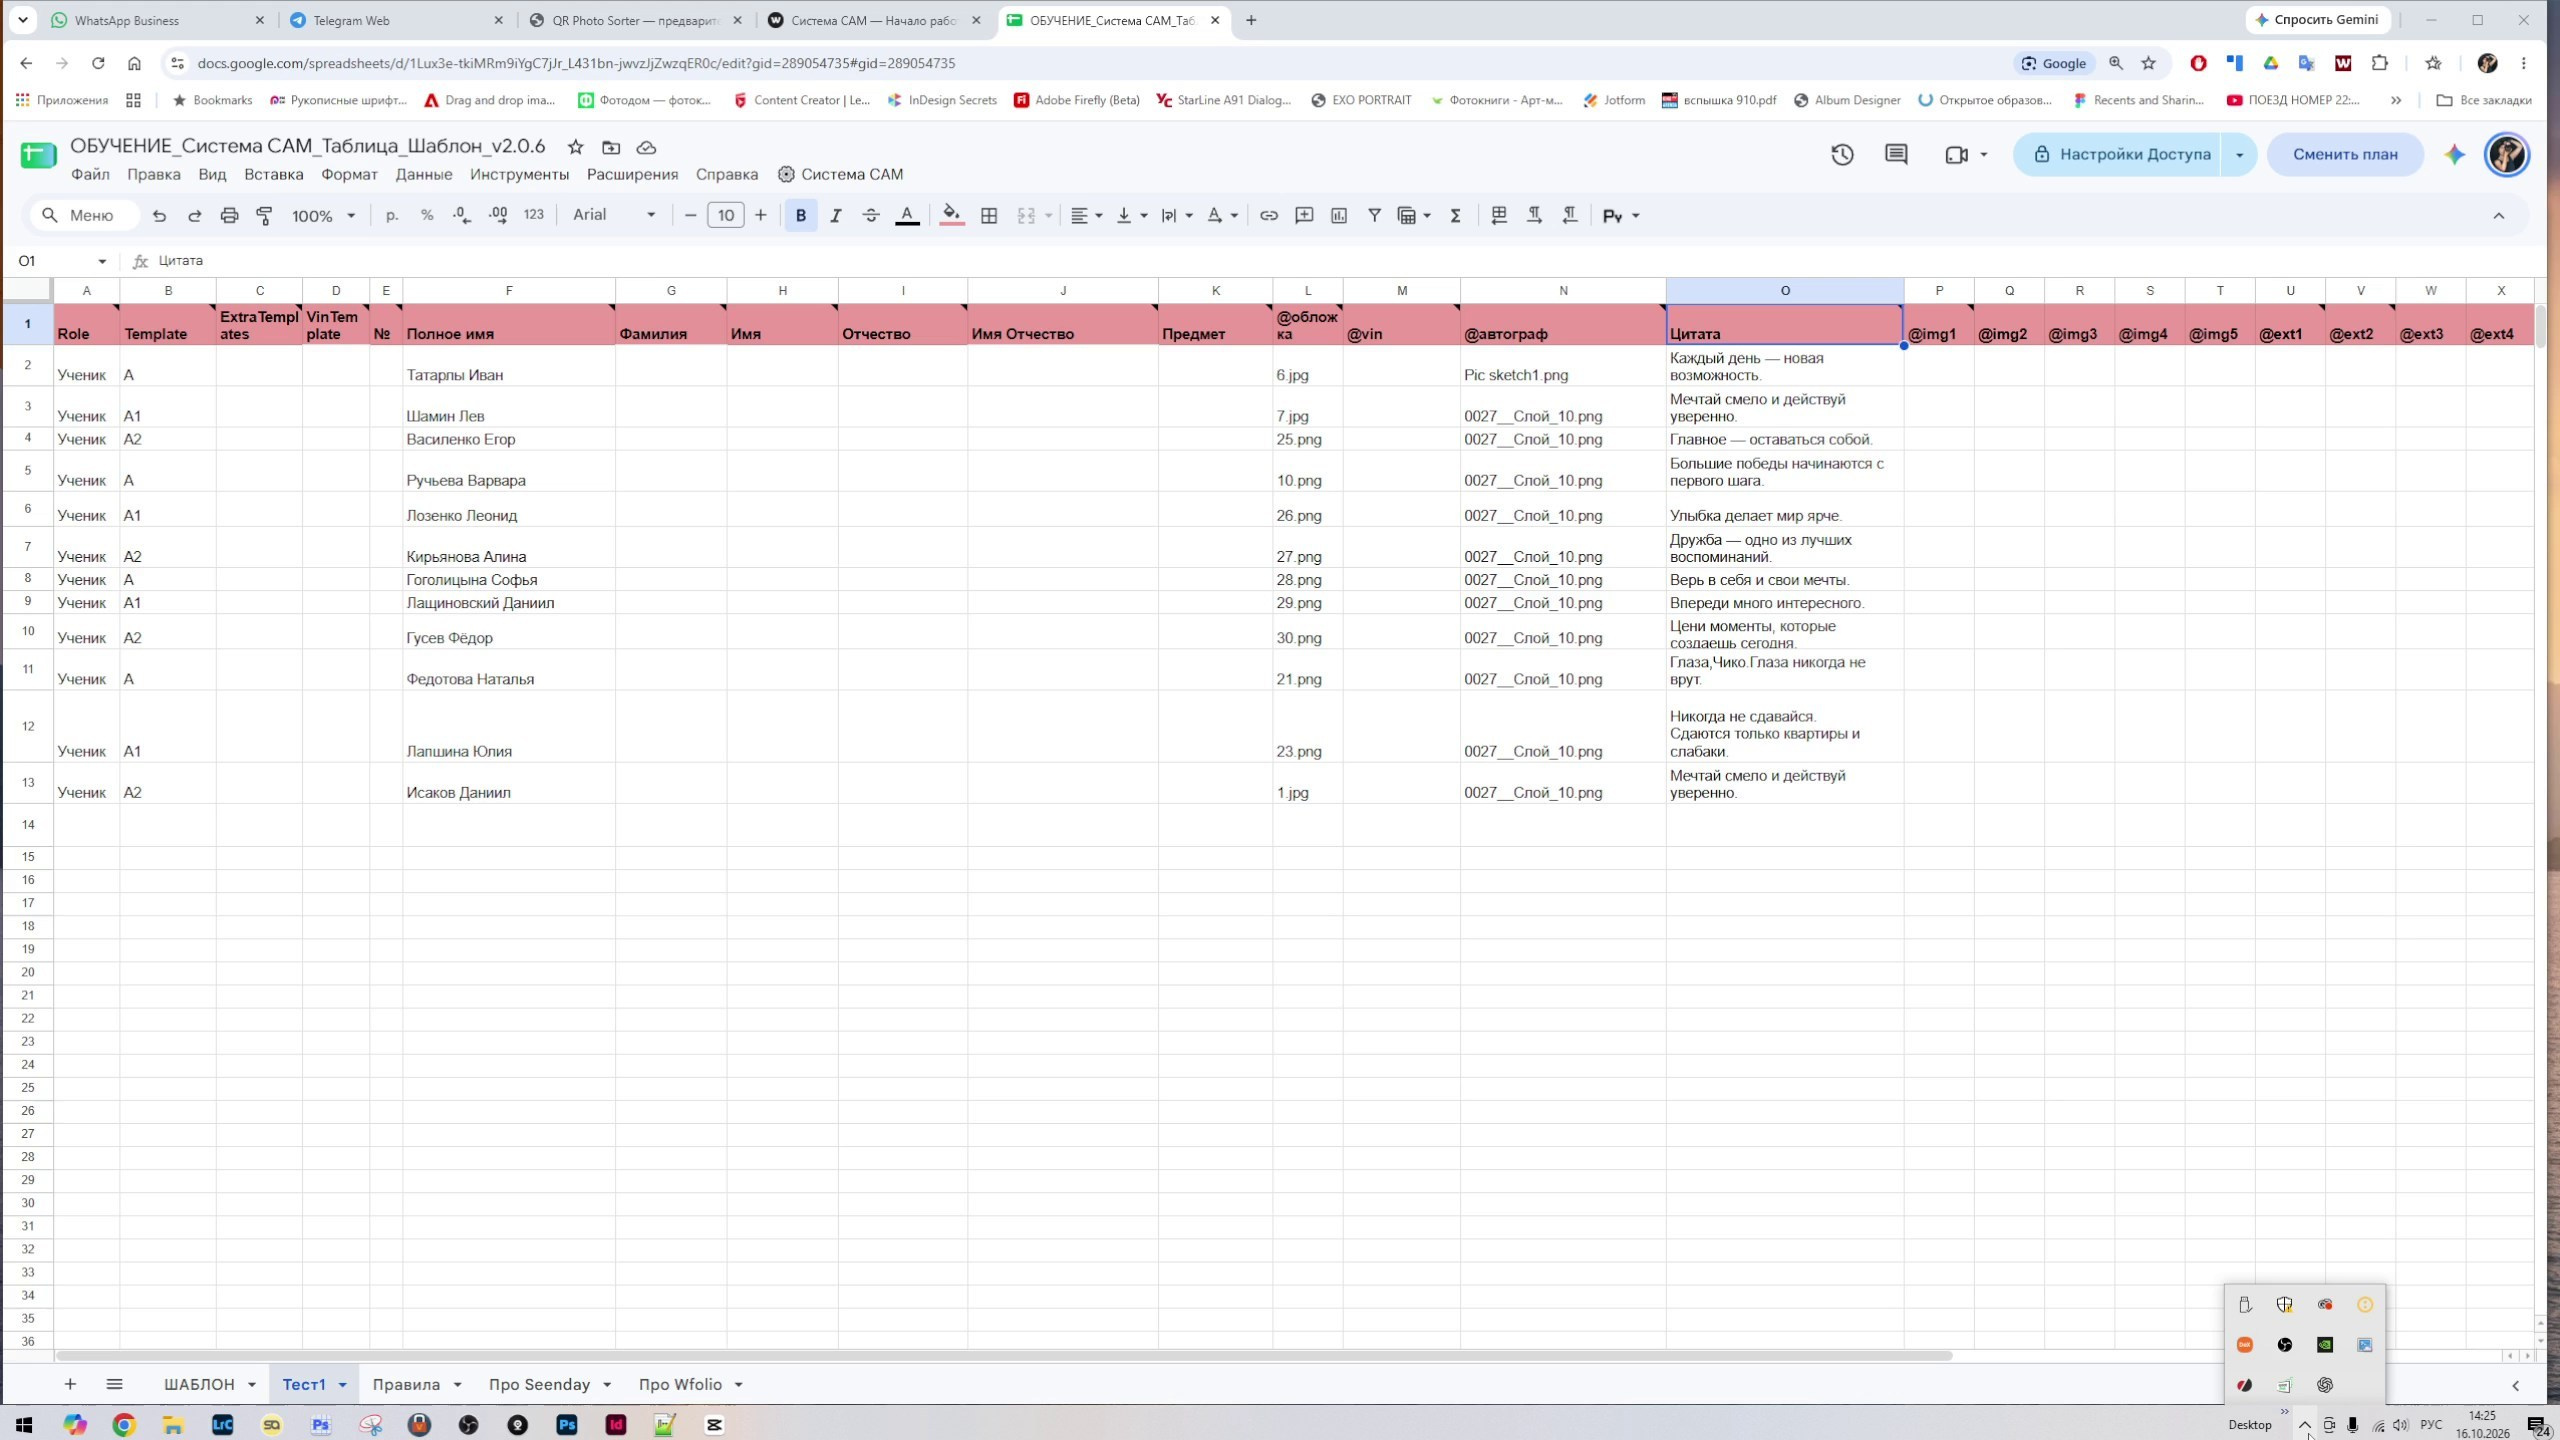Click the Настройки Доступа button

coord(2120,154)
